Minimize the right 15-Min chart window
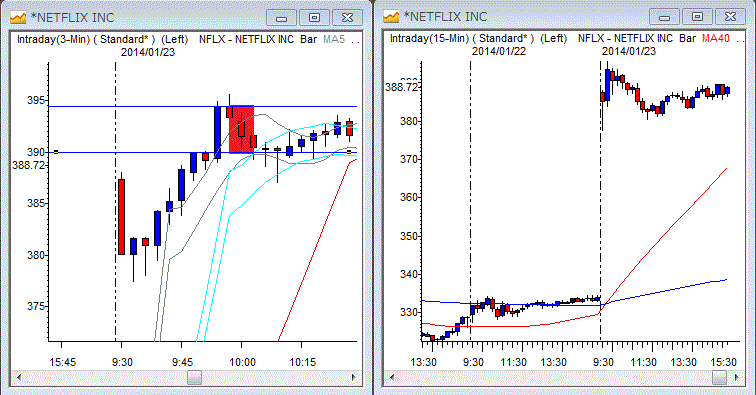The image size is (756, 395). click(x=664, y=17)
